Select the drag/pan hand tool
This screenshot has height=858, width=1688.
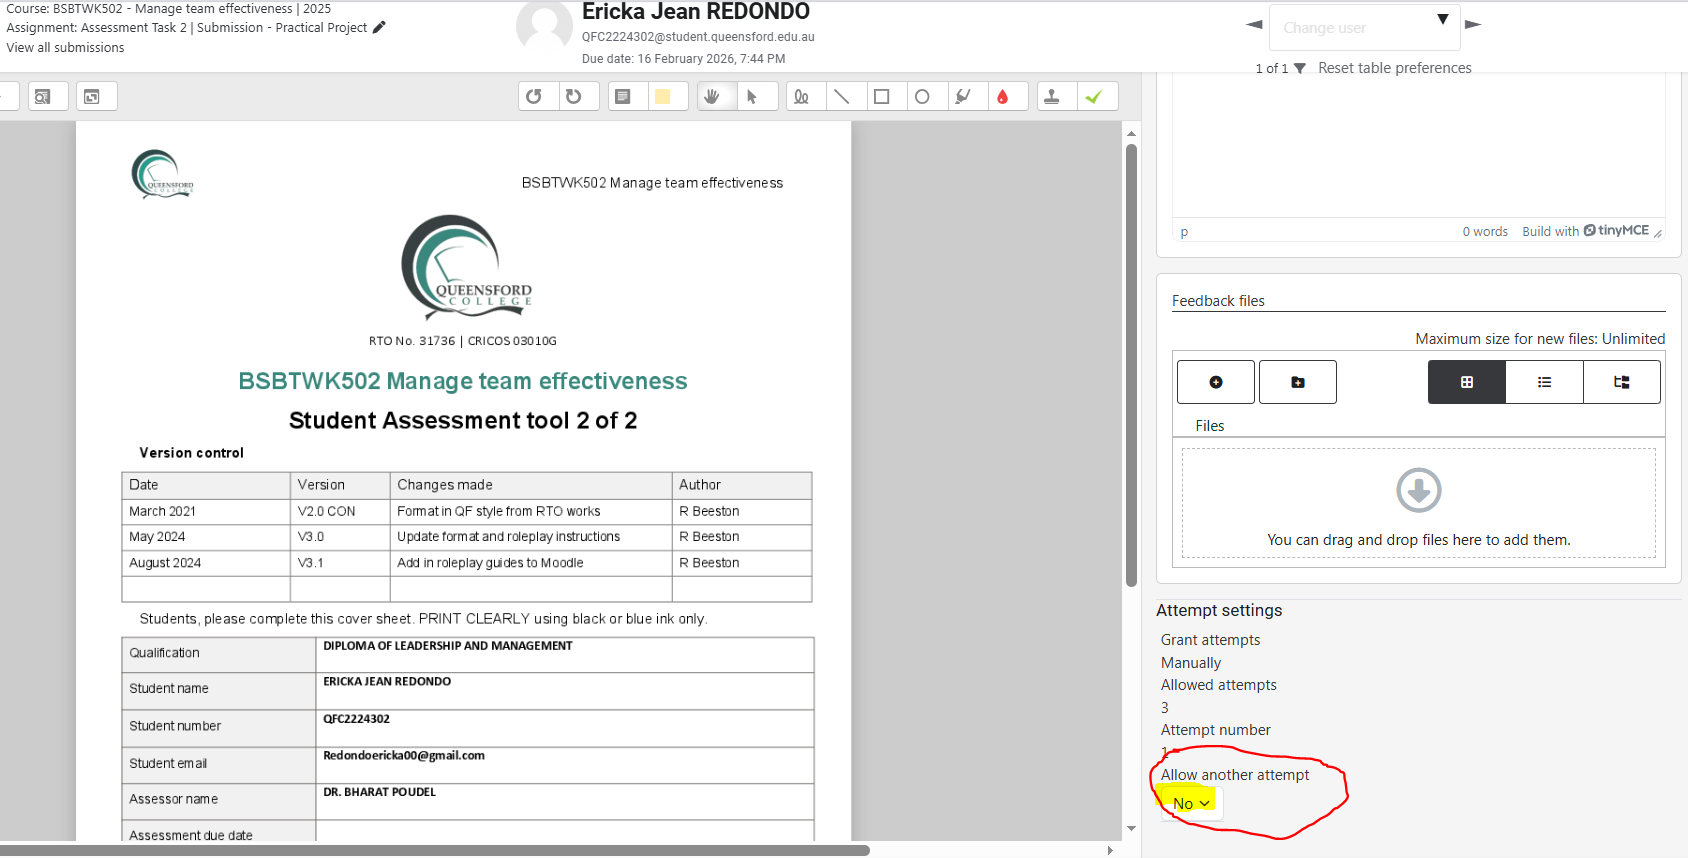712,97
